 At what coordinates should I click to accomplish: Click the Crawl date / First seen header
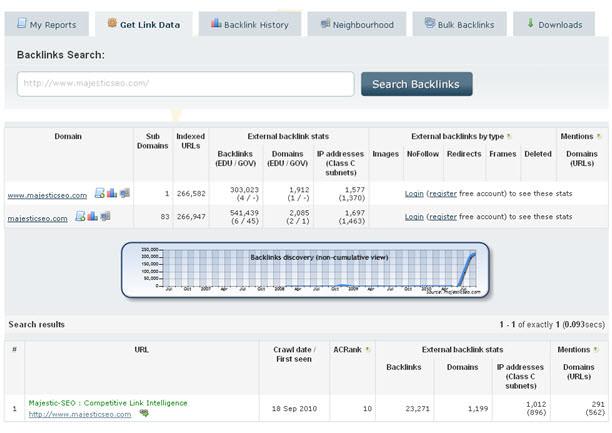(x=294, y=354)
